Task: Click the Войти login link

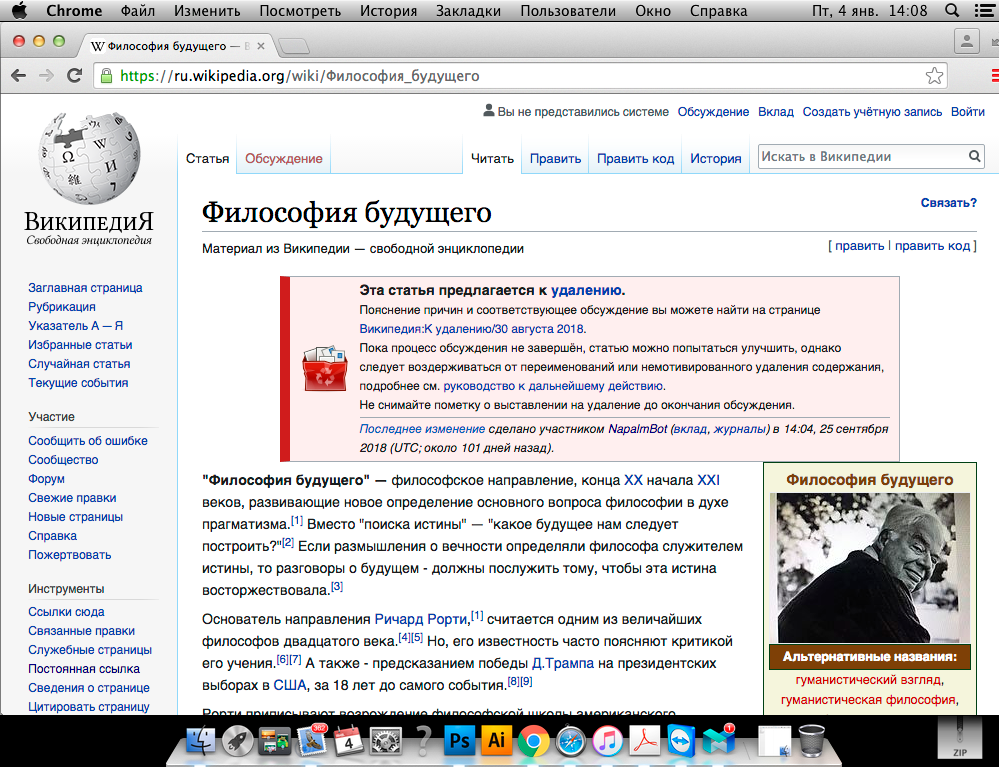Action: [x=967, y=111]
